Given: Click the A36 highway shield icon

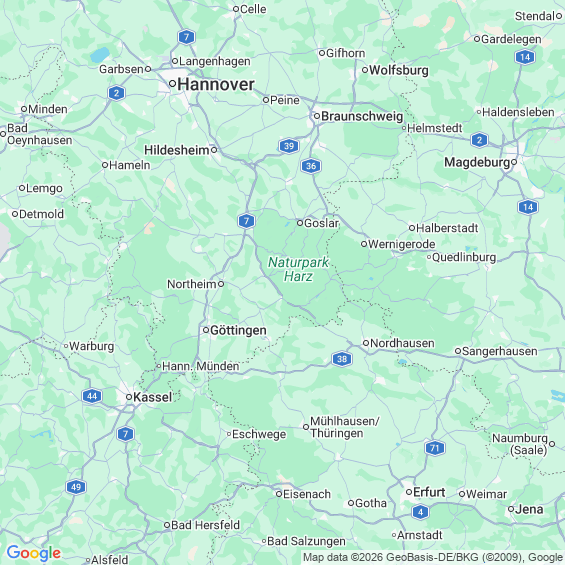Looking at the screenshot, I should tap(311, 166).
